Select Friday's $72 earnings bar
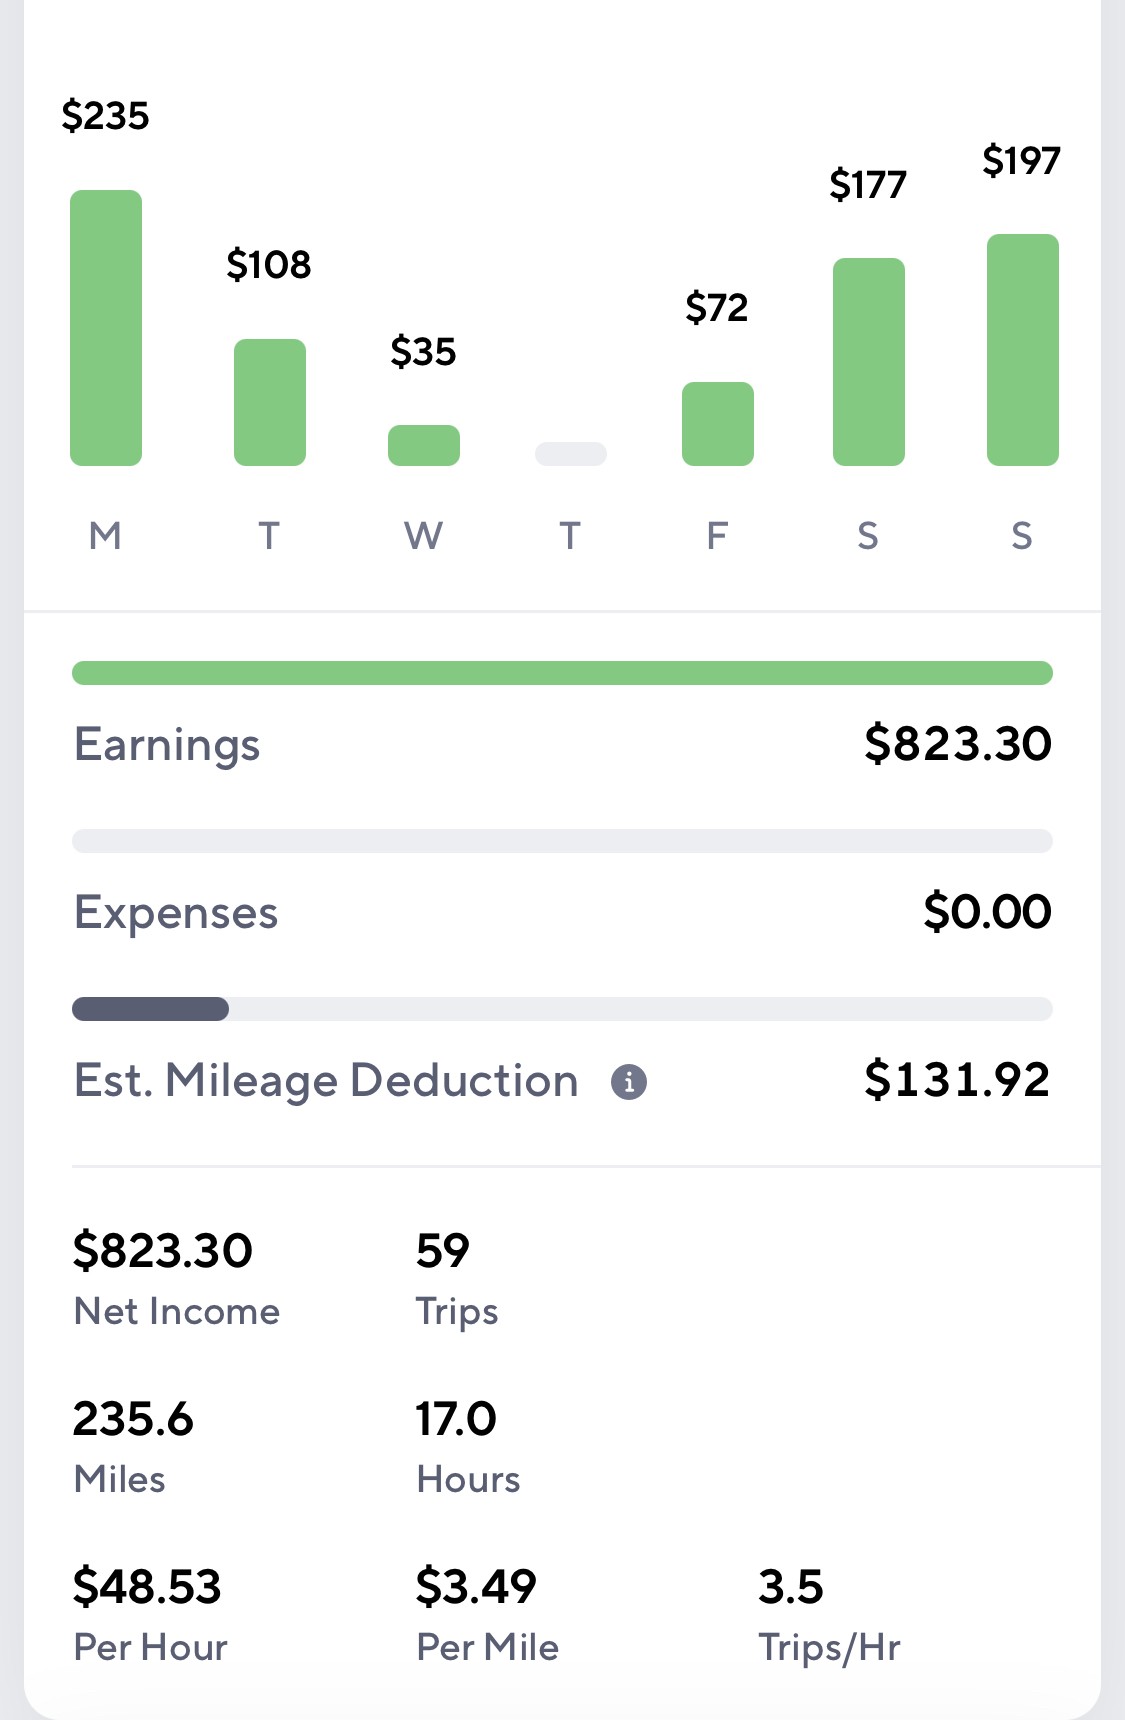Screen dimensions: 1125x1720 (718, 424)
